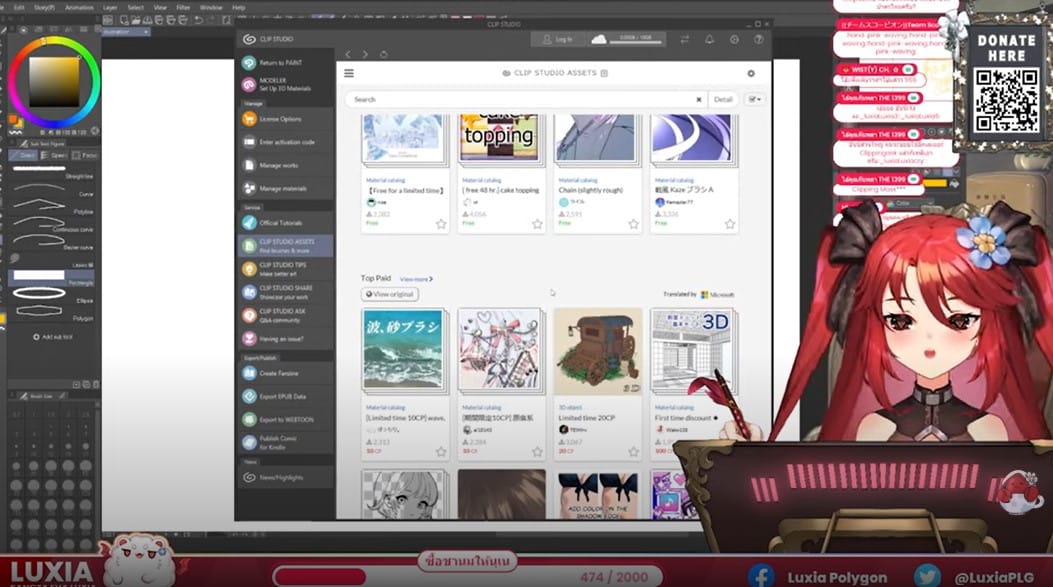1053x587 pixels.
Task: Click the View original button
Action: coord(390,294)
